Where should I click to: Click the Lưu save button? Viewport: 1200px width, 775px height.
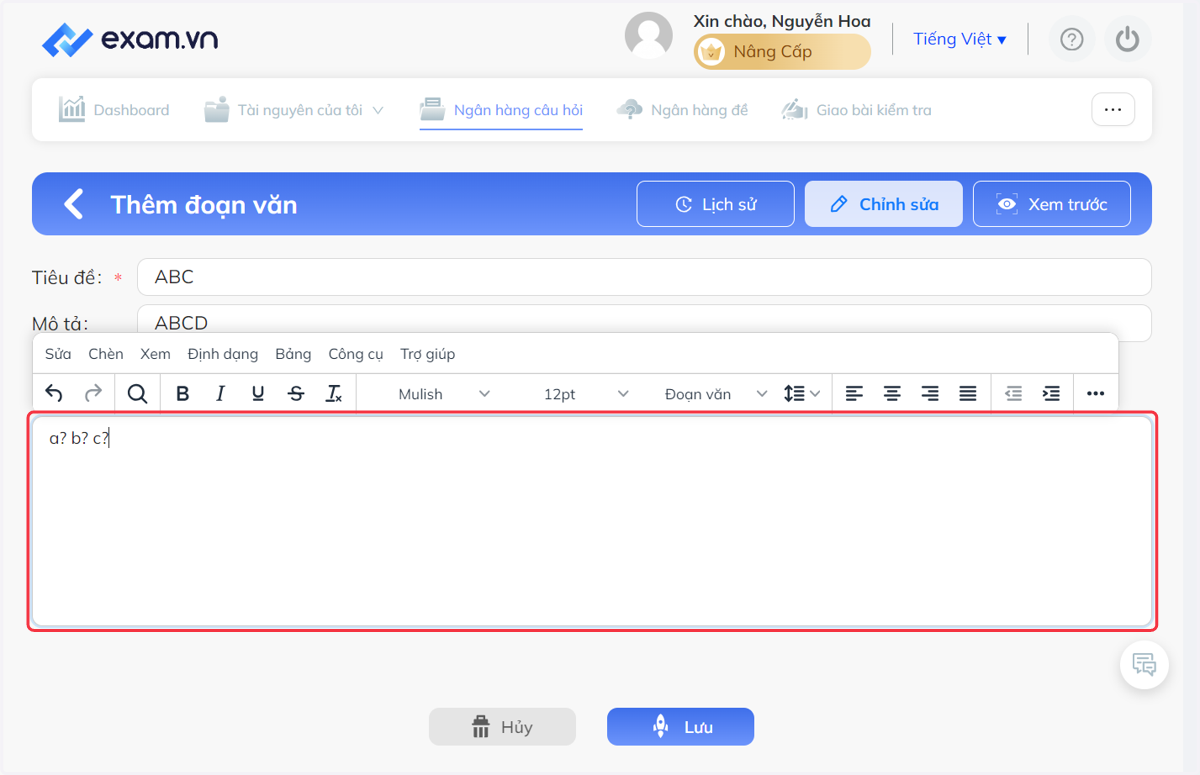(x=680, y=727)
